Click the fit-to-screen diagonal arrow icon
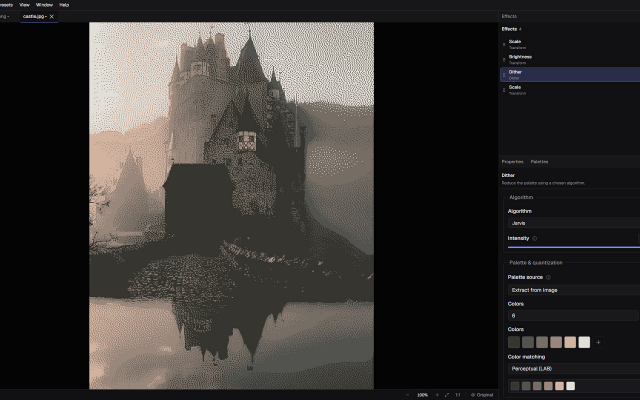 447,395
